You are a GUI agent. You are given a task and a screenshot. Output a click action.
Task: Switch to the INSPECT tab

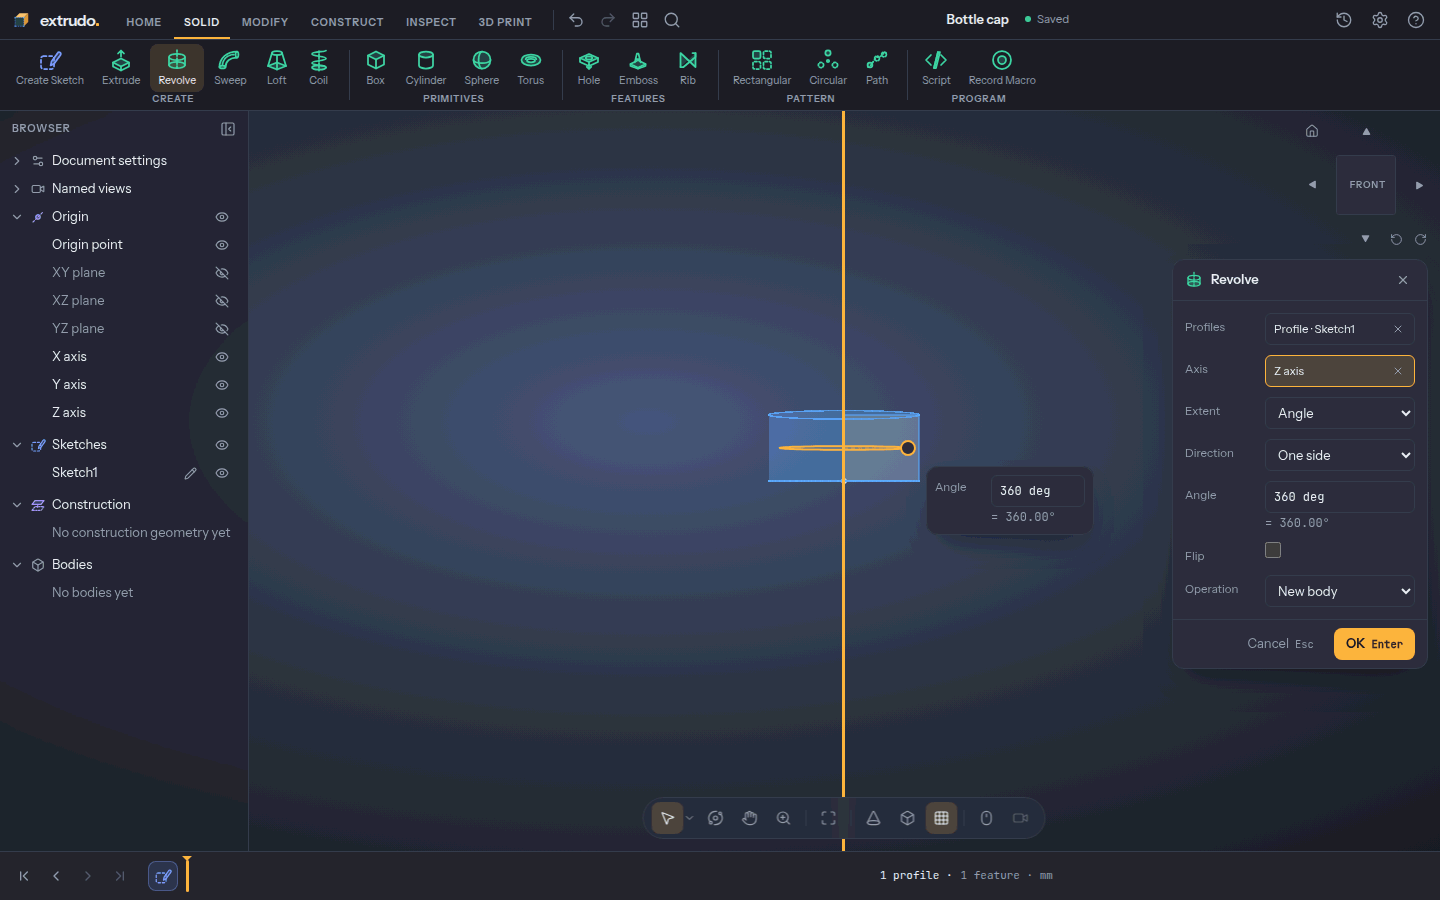tap(431, 22)
